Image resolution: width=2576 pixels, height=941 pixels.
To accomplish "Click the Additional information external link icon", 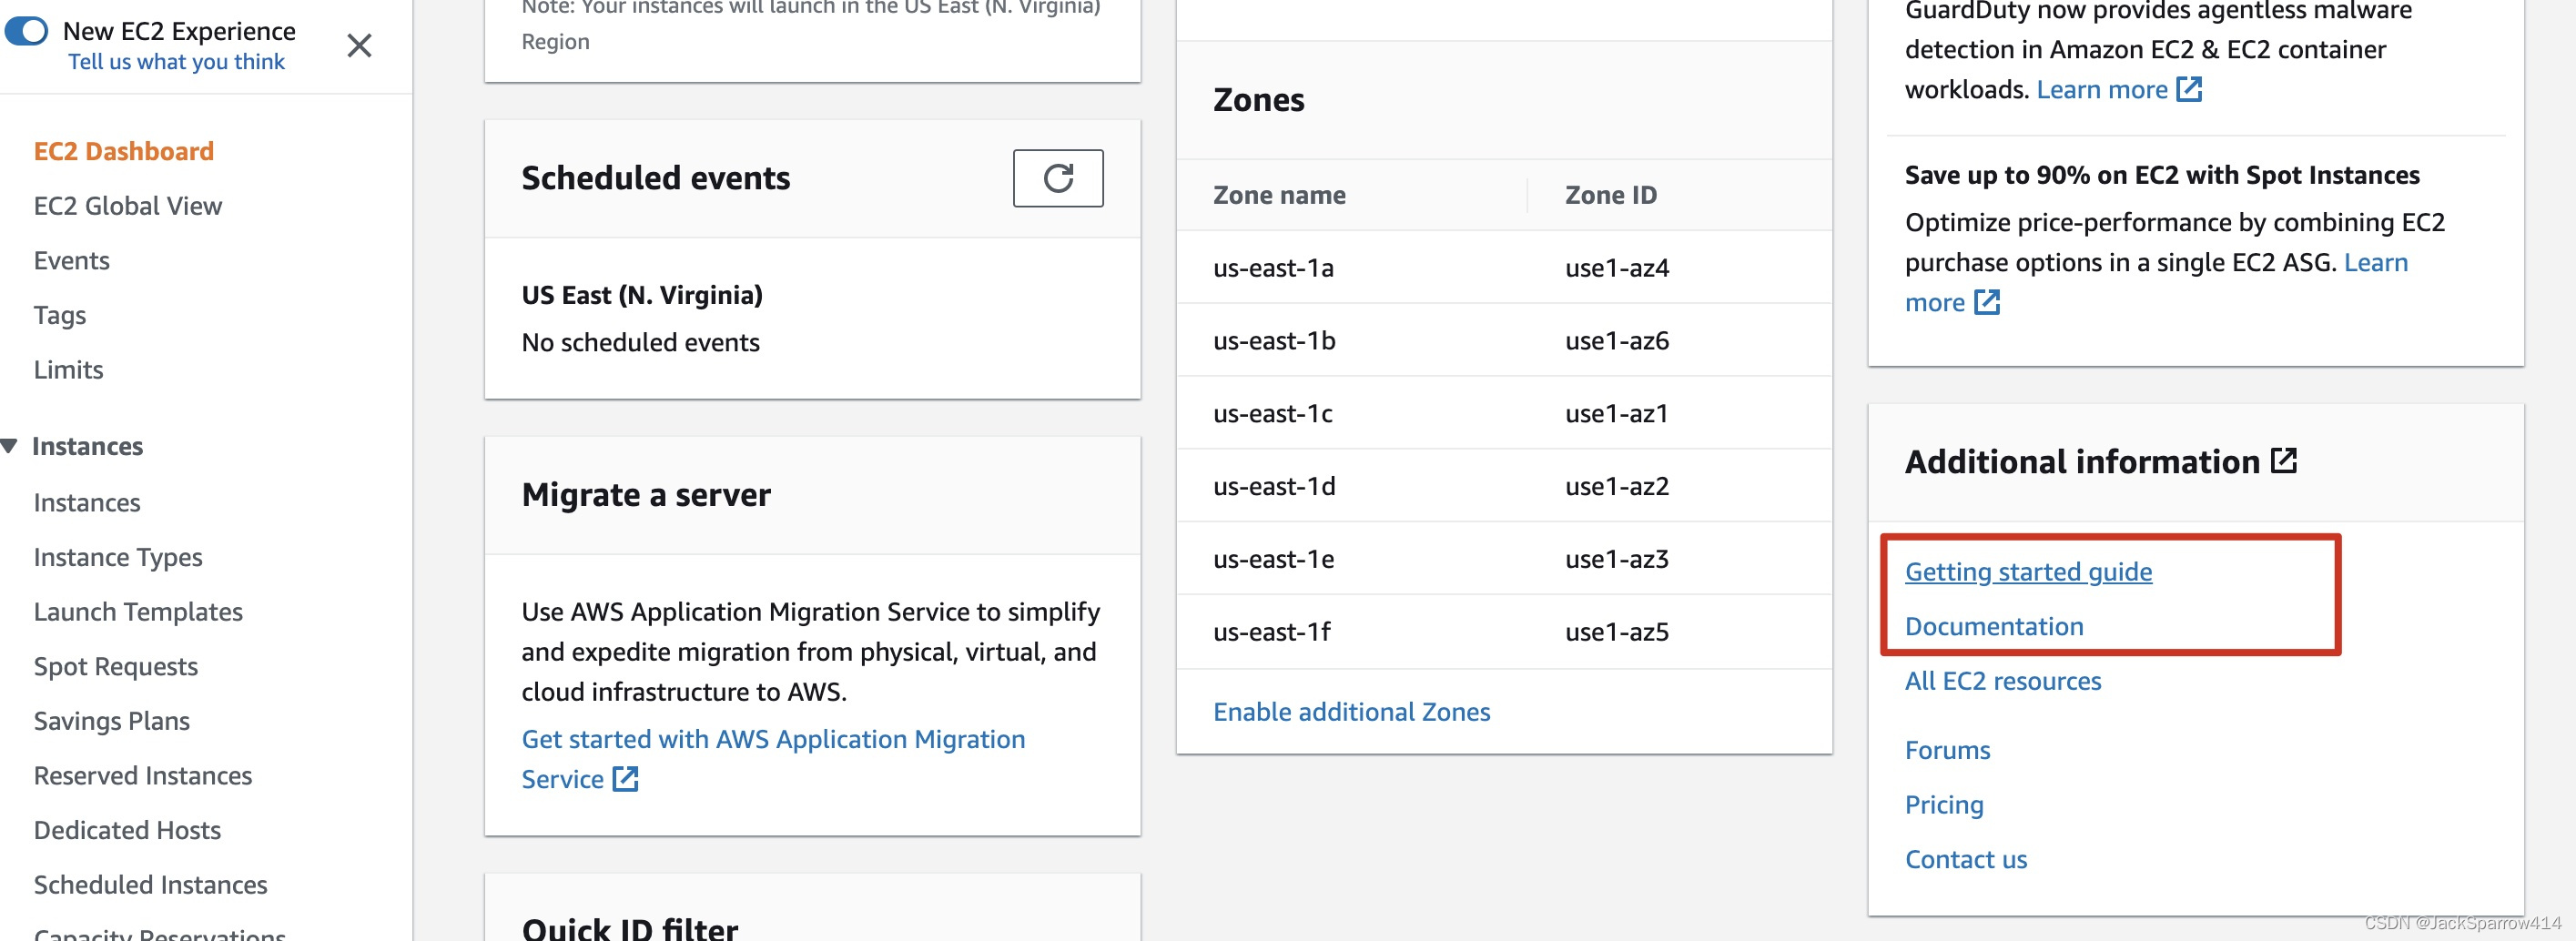I will [x=2283, y=461].
